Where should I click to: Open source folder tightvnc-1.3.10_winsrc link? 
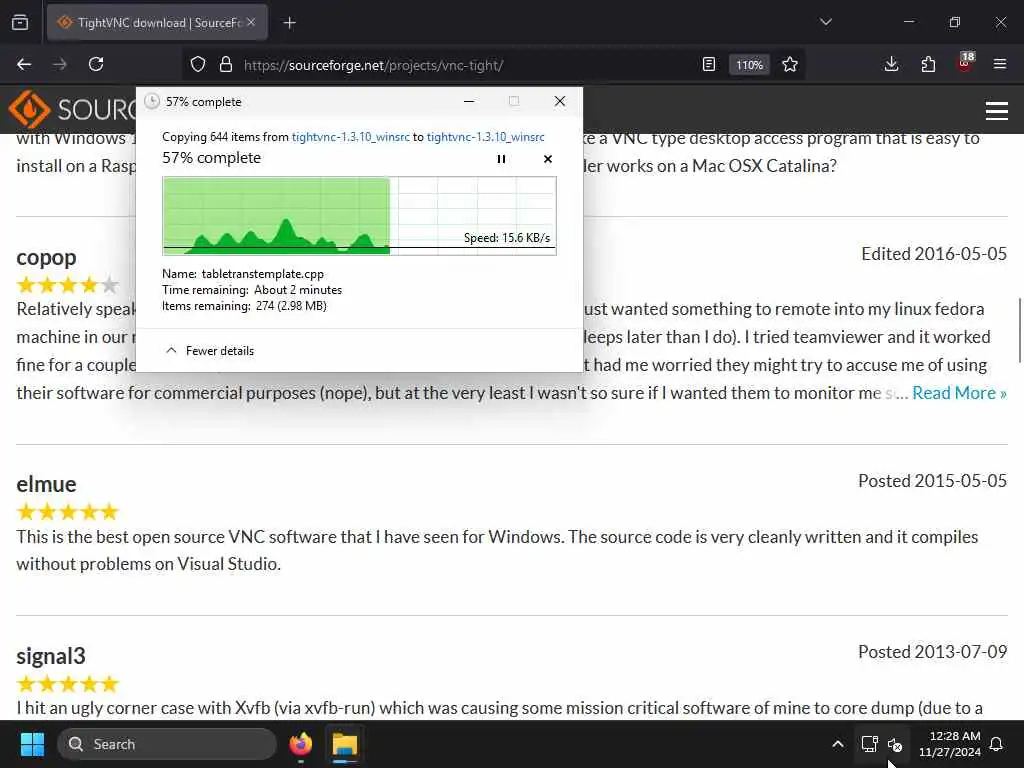coord(351,137)
